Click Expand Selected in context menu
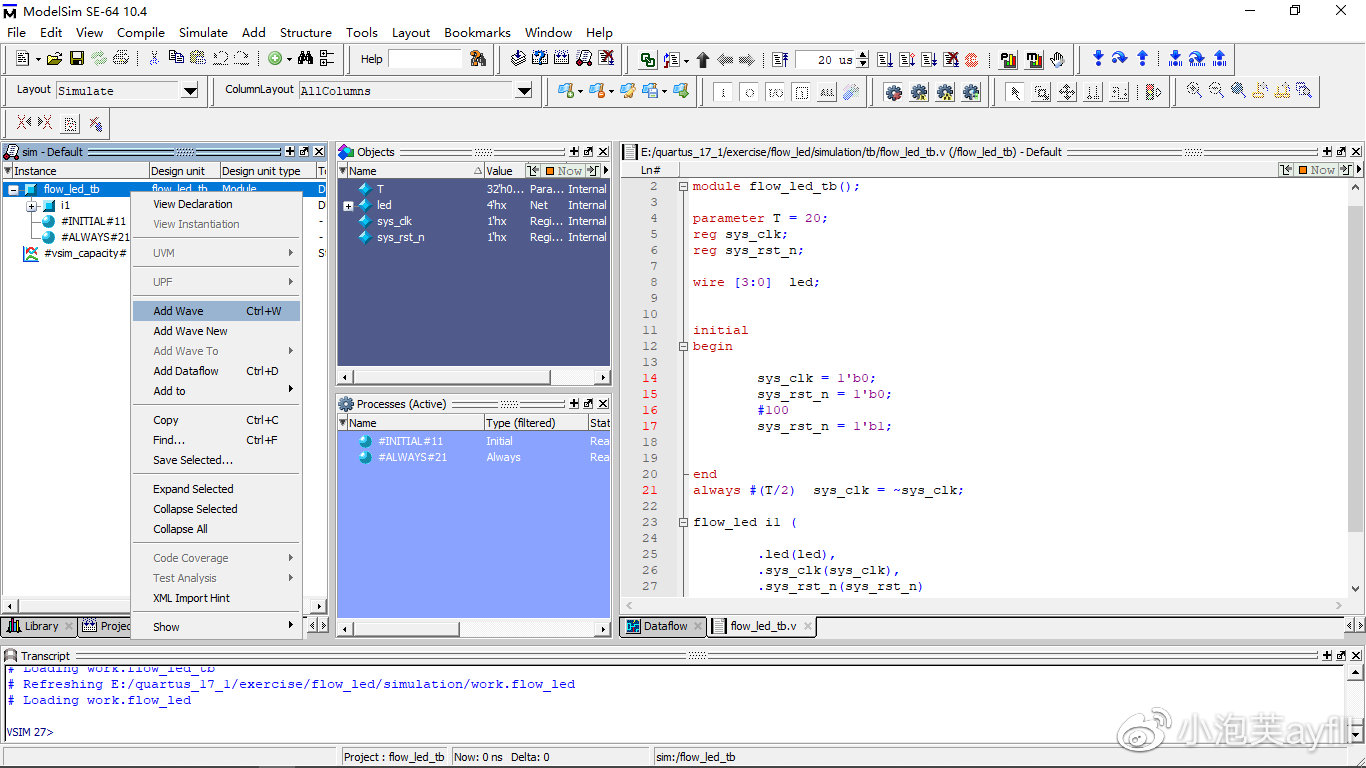The width and height of the screenshot is (1366, 768). pyautogui.click(x=216, y=489)
